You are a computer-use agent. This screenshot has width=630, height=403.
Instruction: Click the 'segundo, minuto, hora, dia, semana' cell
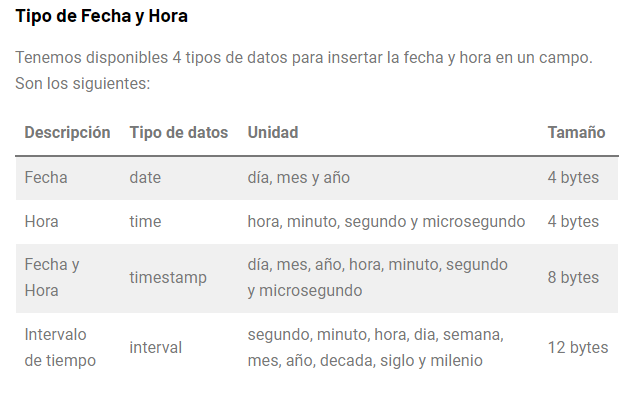[x=376, y=348]
